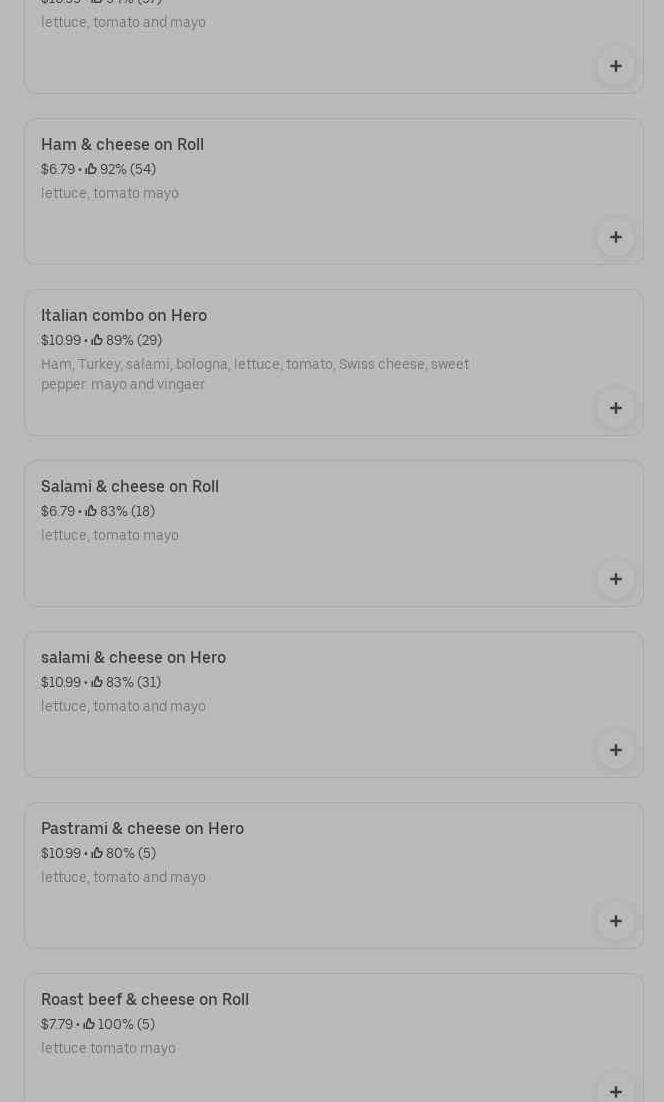Open the Ham & cheese on Roll item title
The width and height of the screenshot is (664, 1102).
tap(122, 145)
